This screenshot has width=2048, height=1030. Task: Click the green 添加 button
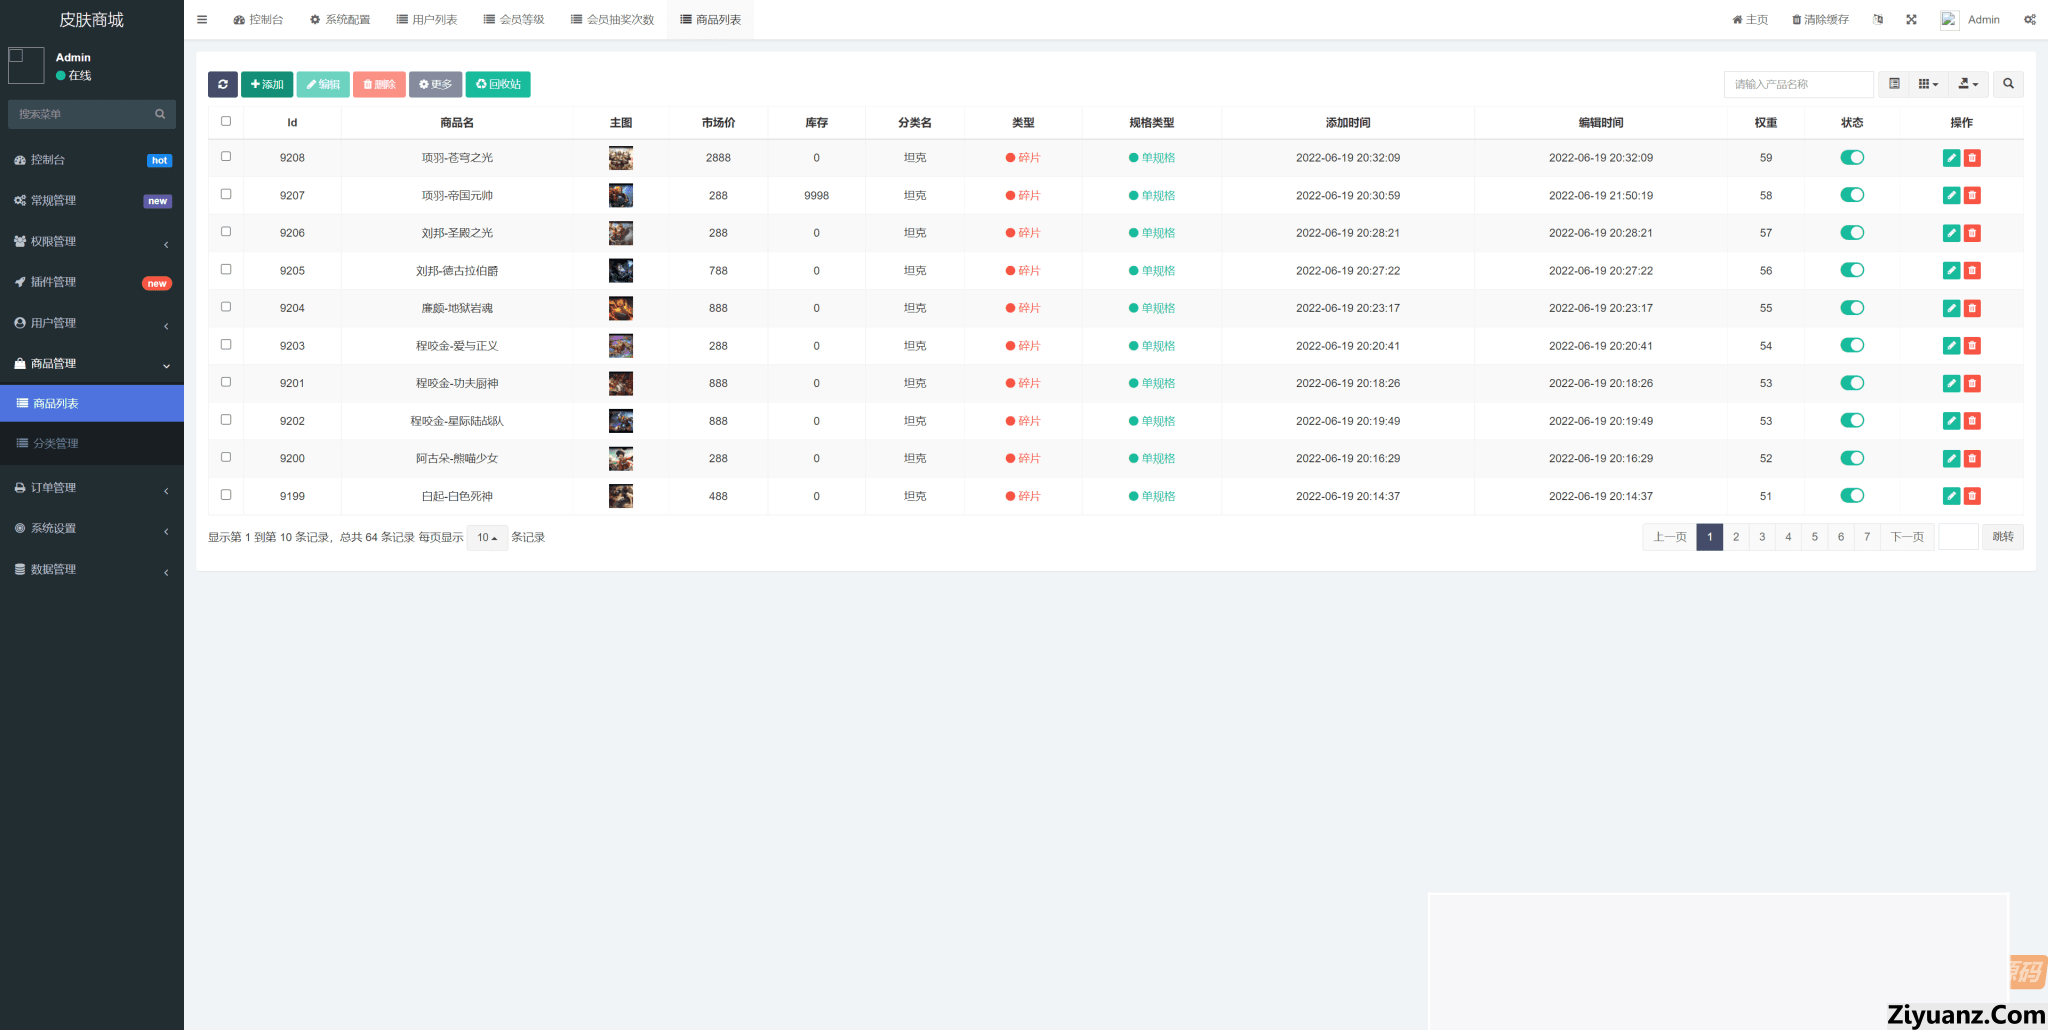pos(267,85)
